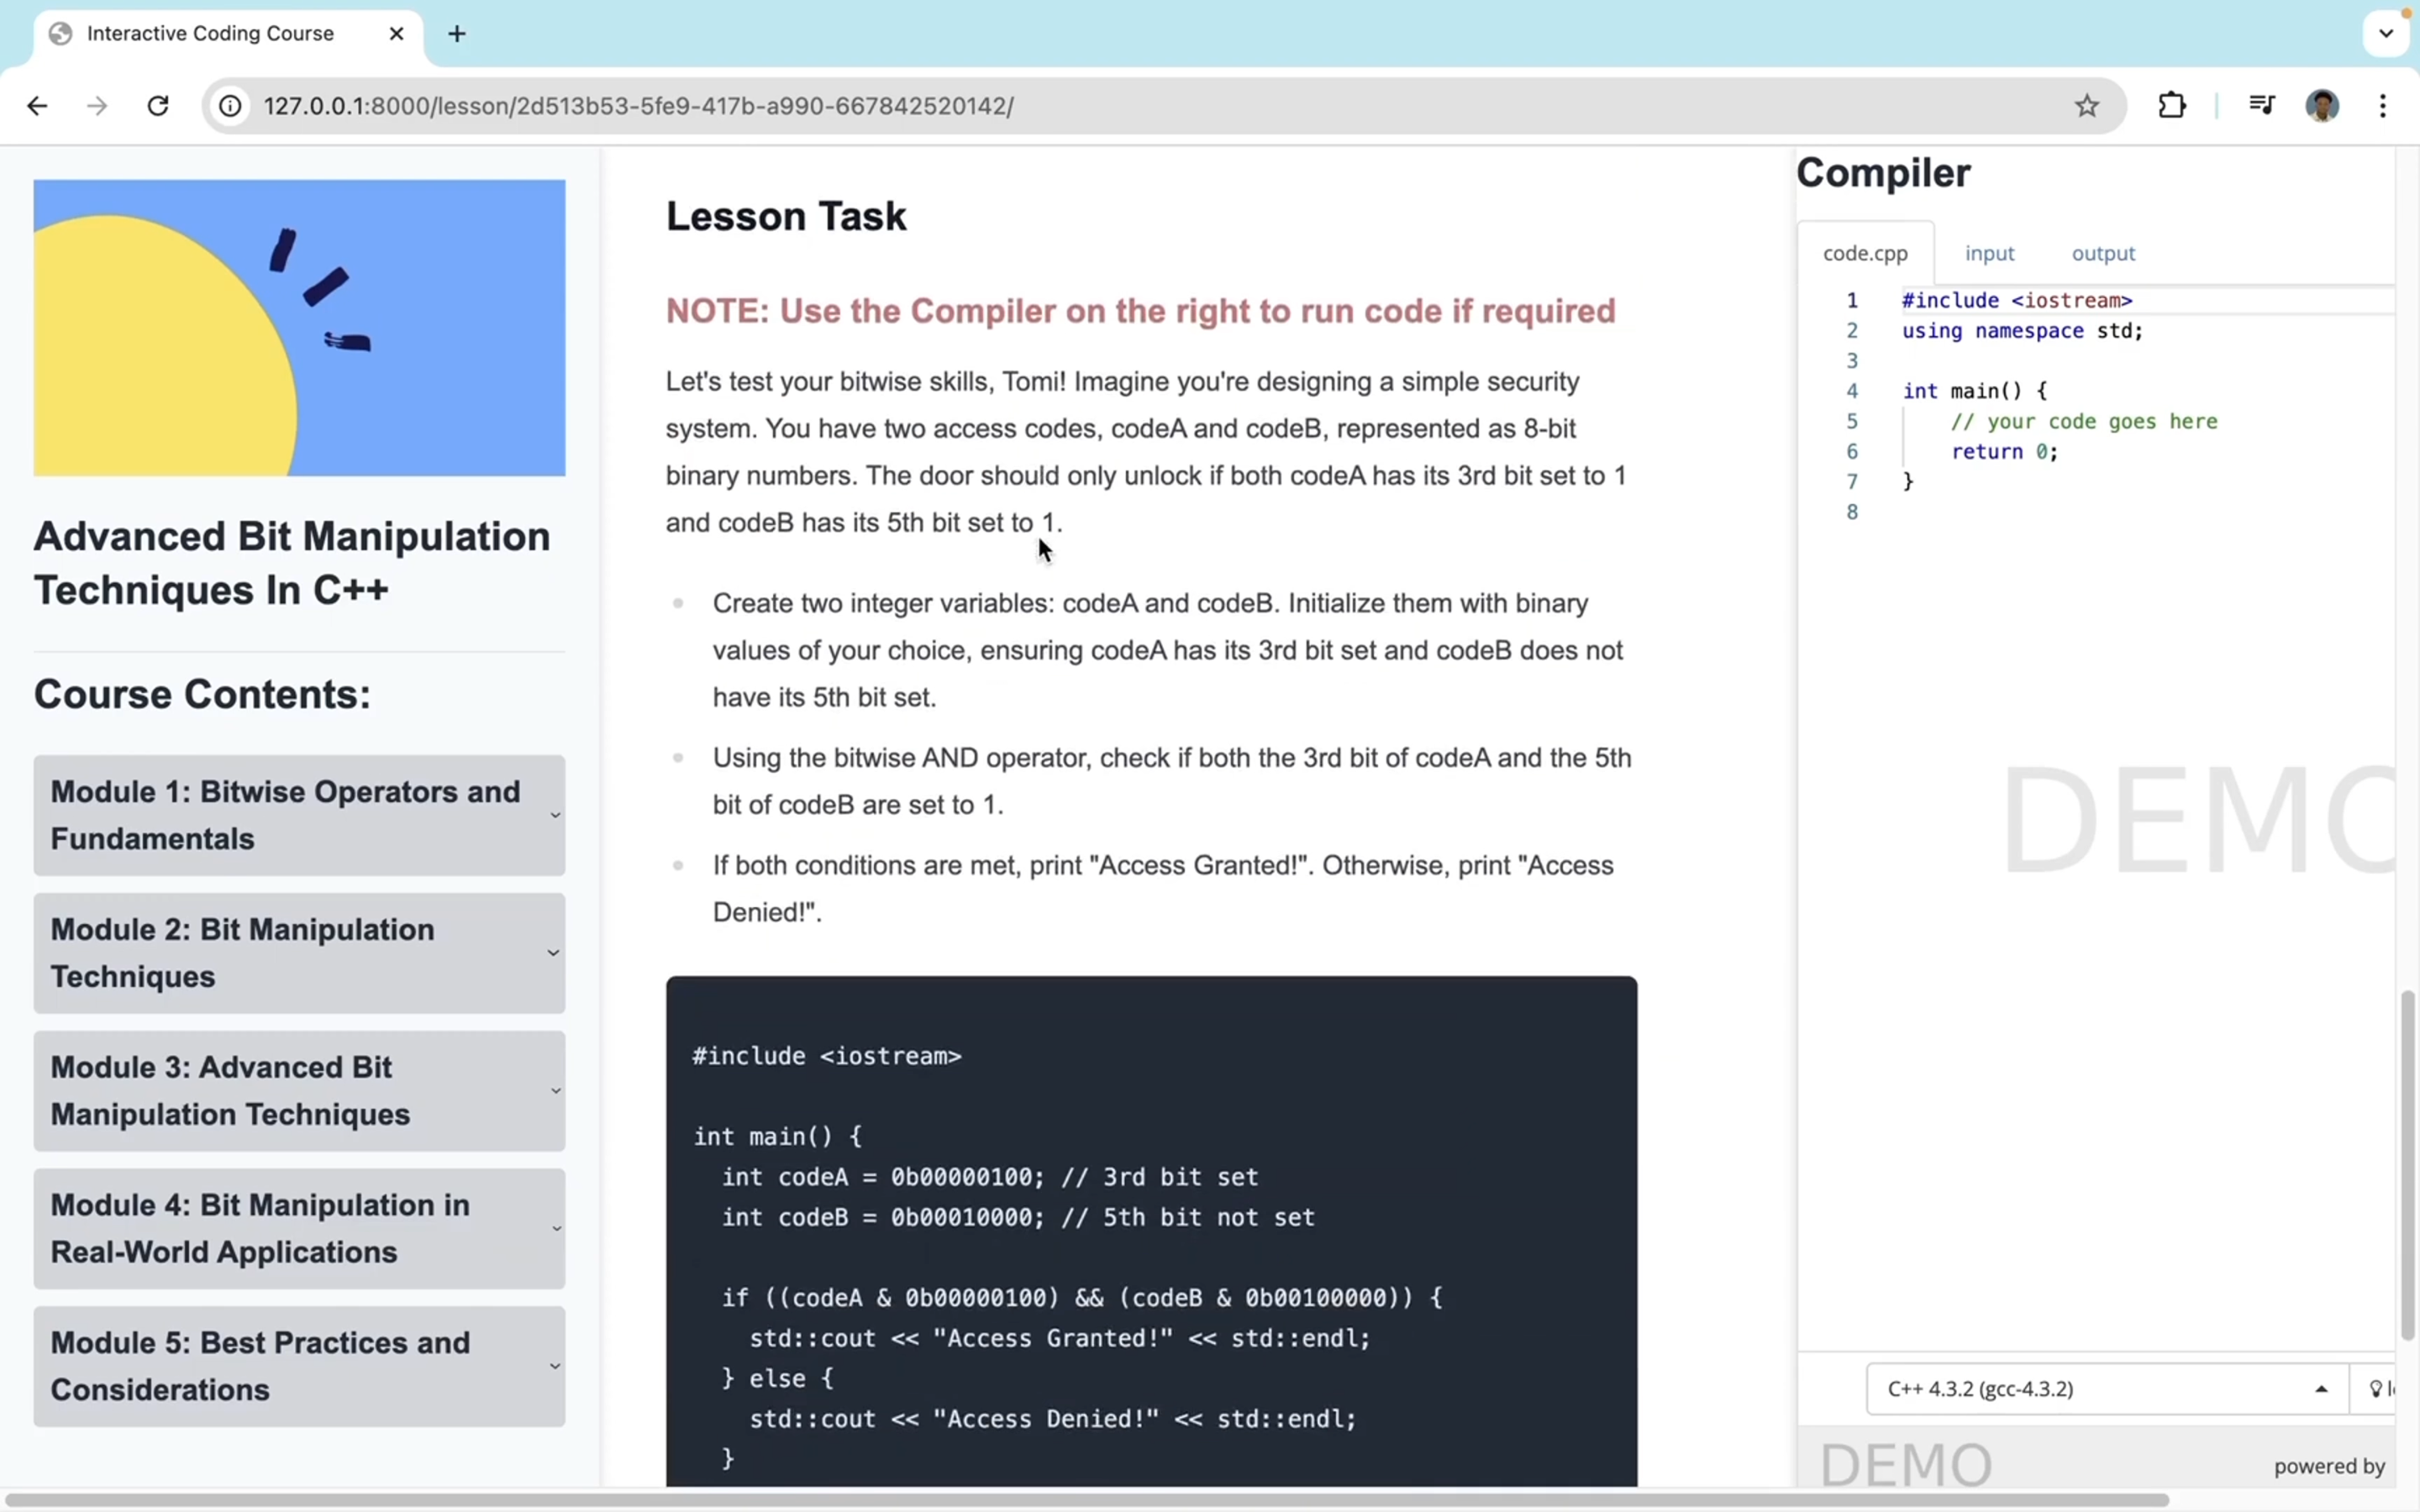Click the forward navigation arrow

coord(97,106)
